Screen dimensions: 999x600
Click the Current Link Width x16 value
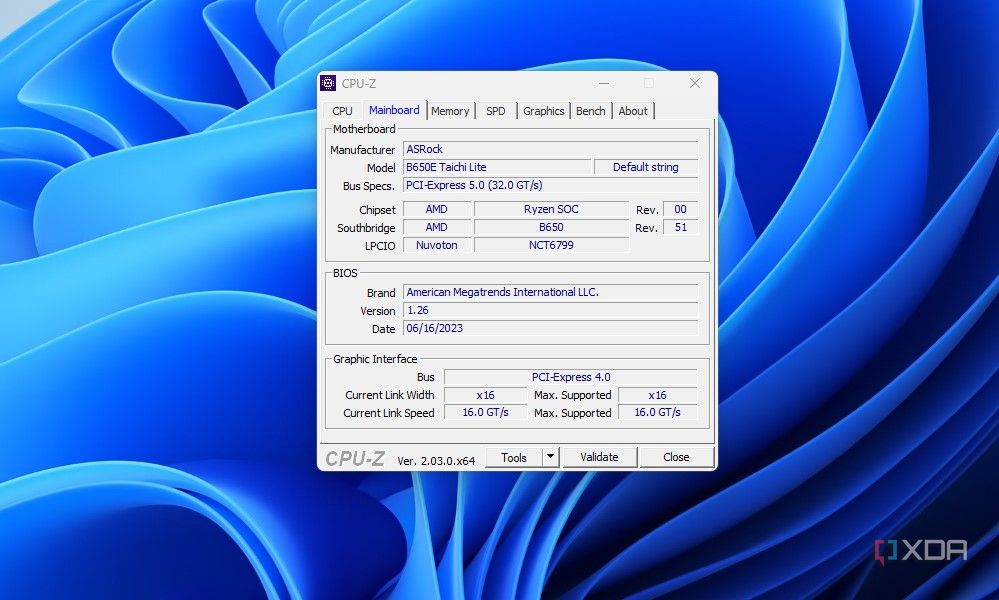tap(485, 395)
